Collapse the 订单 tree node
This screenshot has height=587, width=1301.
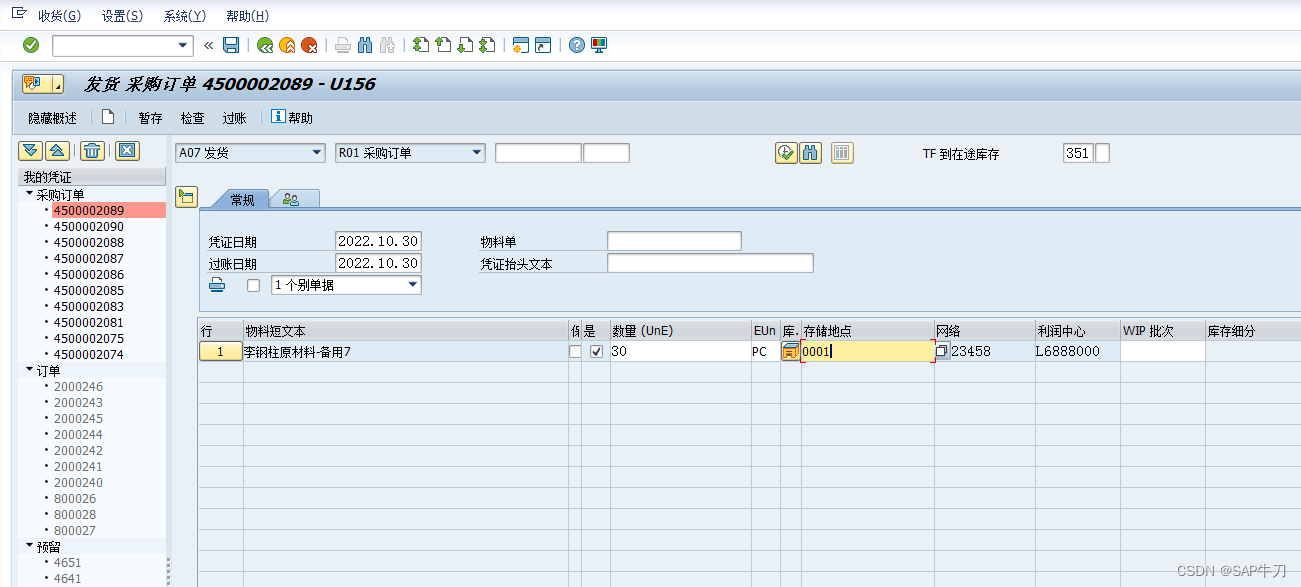tap(29, 370)
